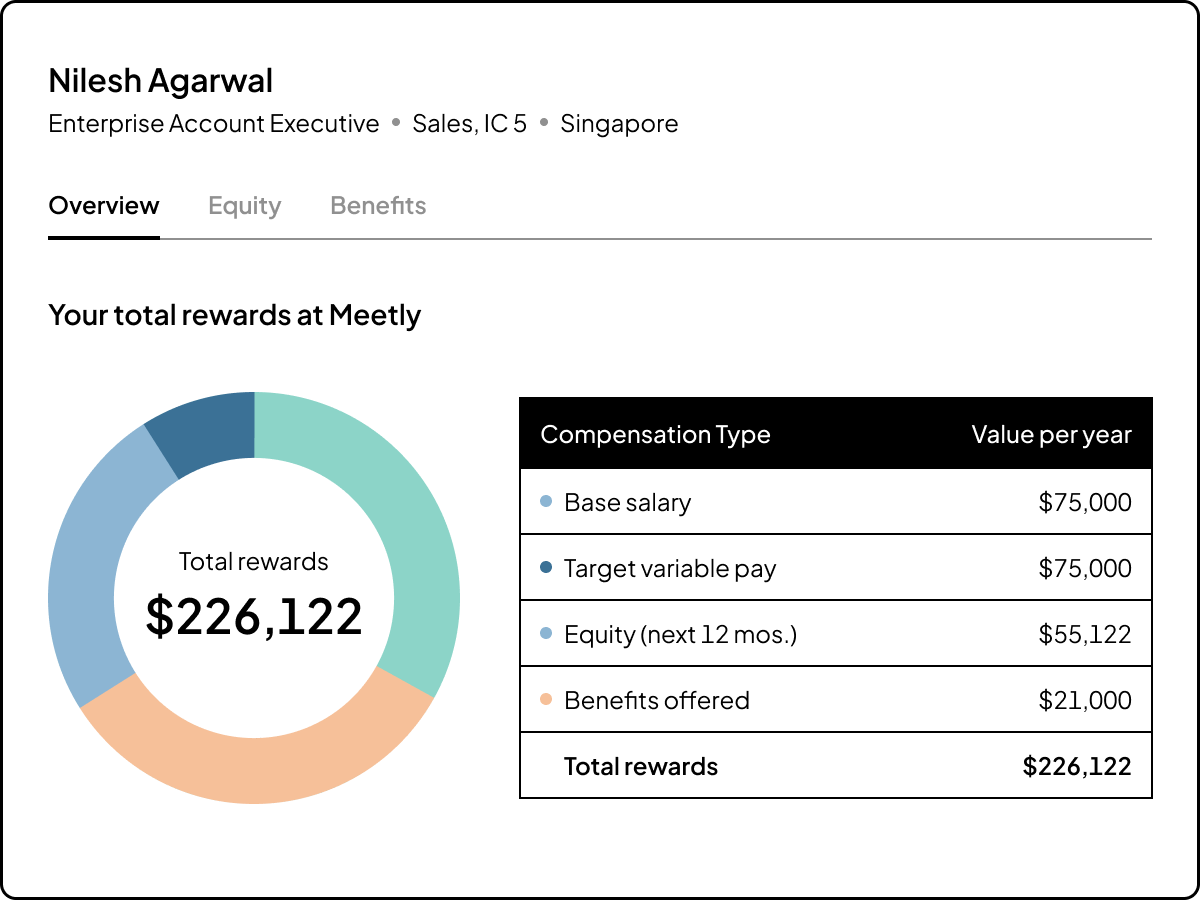Viewport: 1200px width, 900px height.
Task: Open the Benefits tab
Action: pos(378,206)
